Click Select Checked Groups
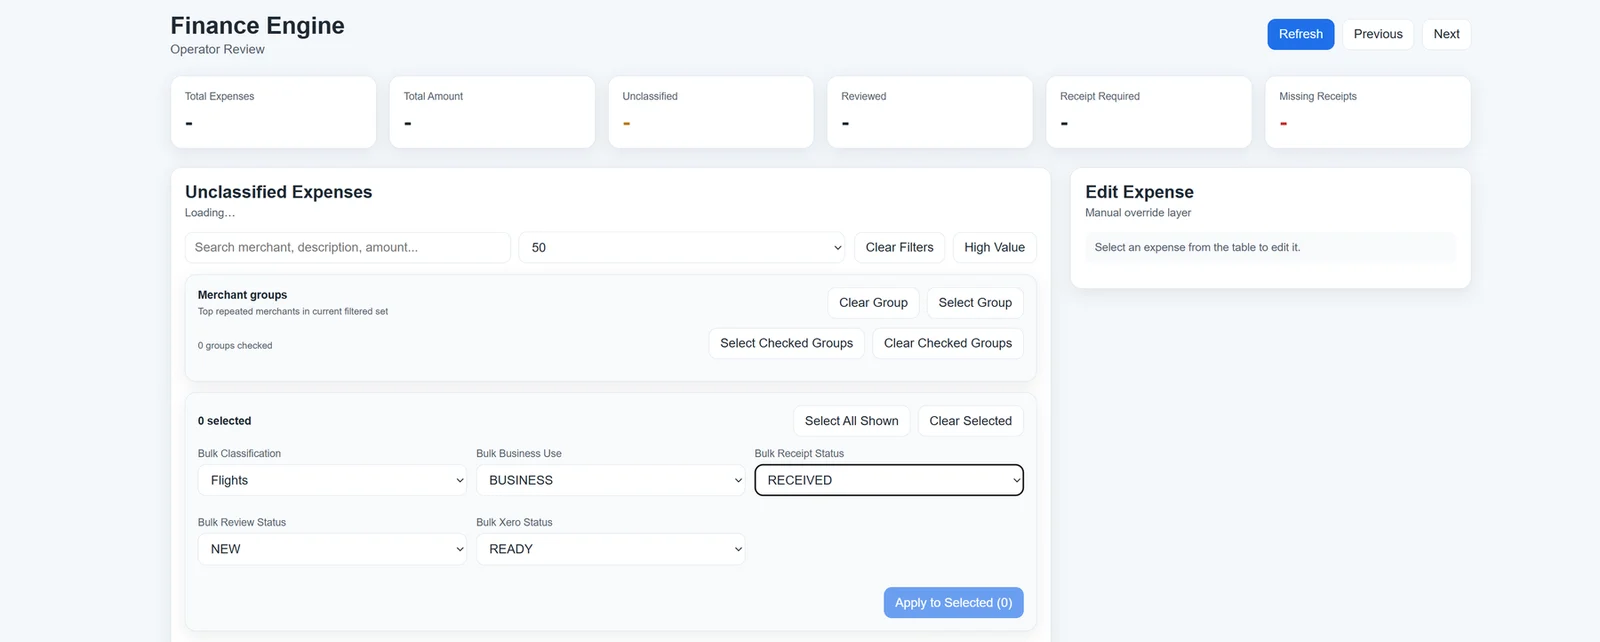 click(786, 343)
